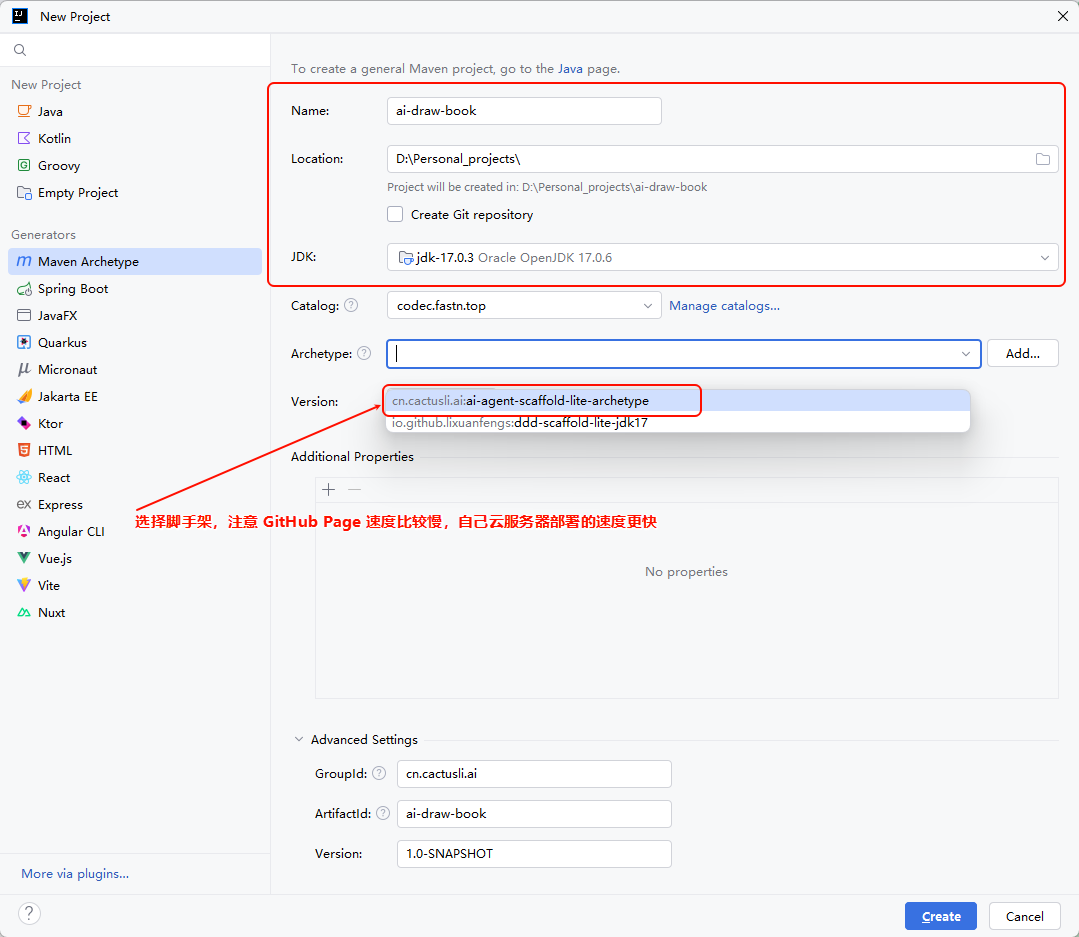Click the GroupId input field
The width and height of the screenshot is (1079, 937).
[534, 773]
